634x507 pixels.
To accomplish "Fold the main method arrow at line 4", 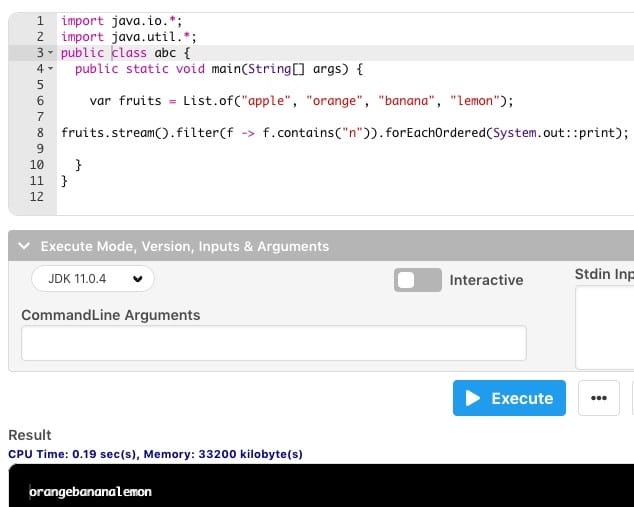I will coord(50,69).
